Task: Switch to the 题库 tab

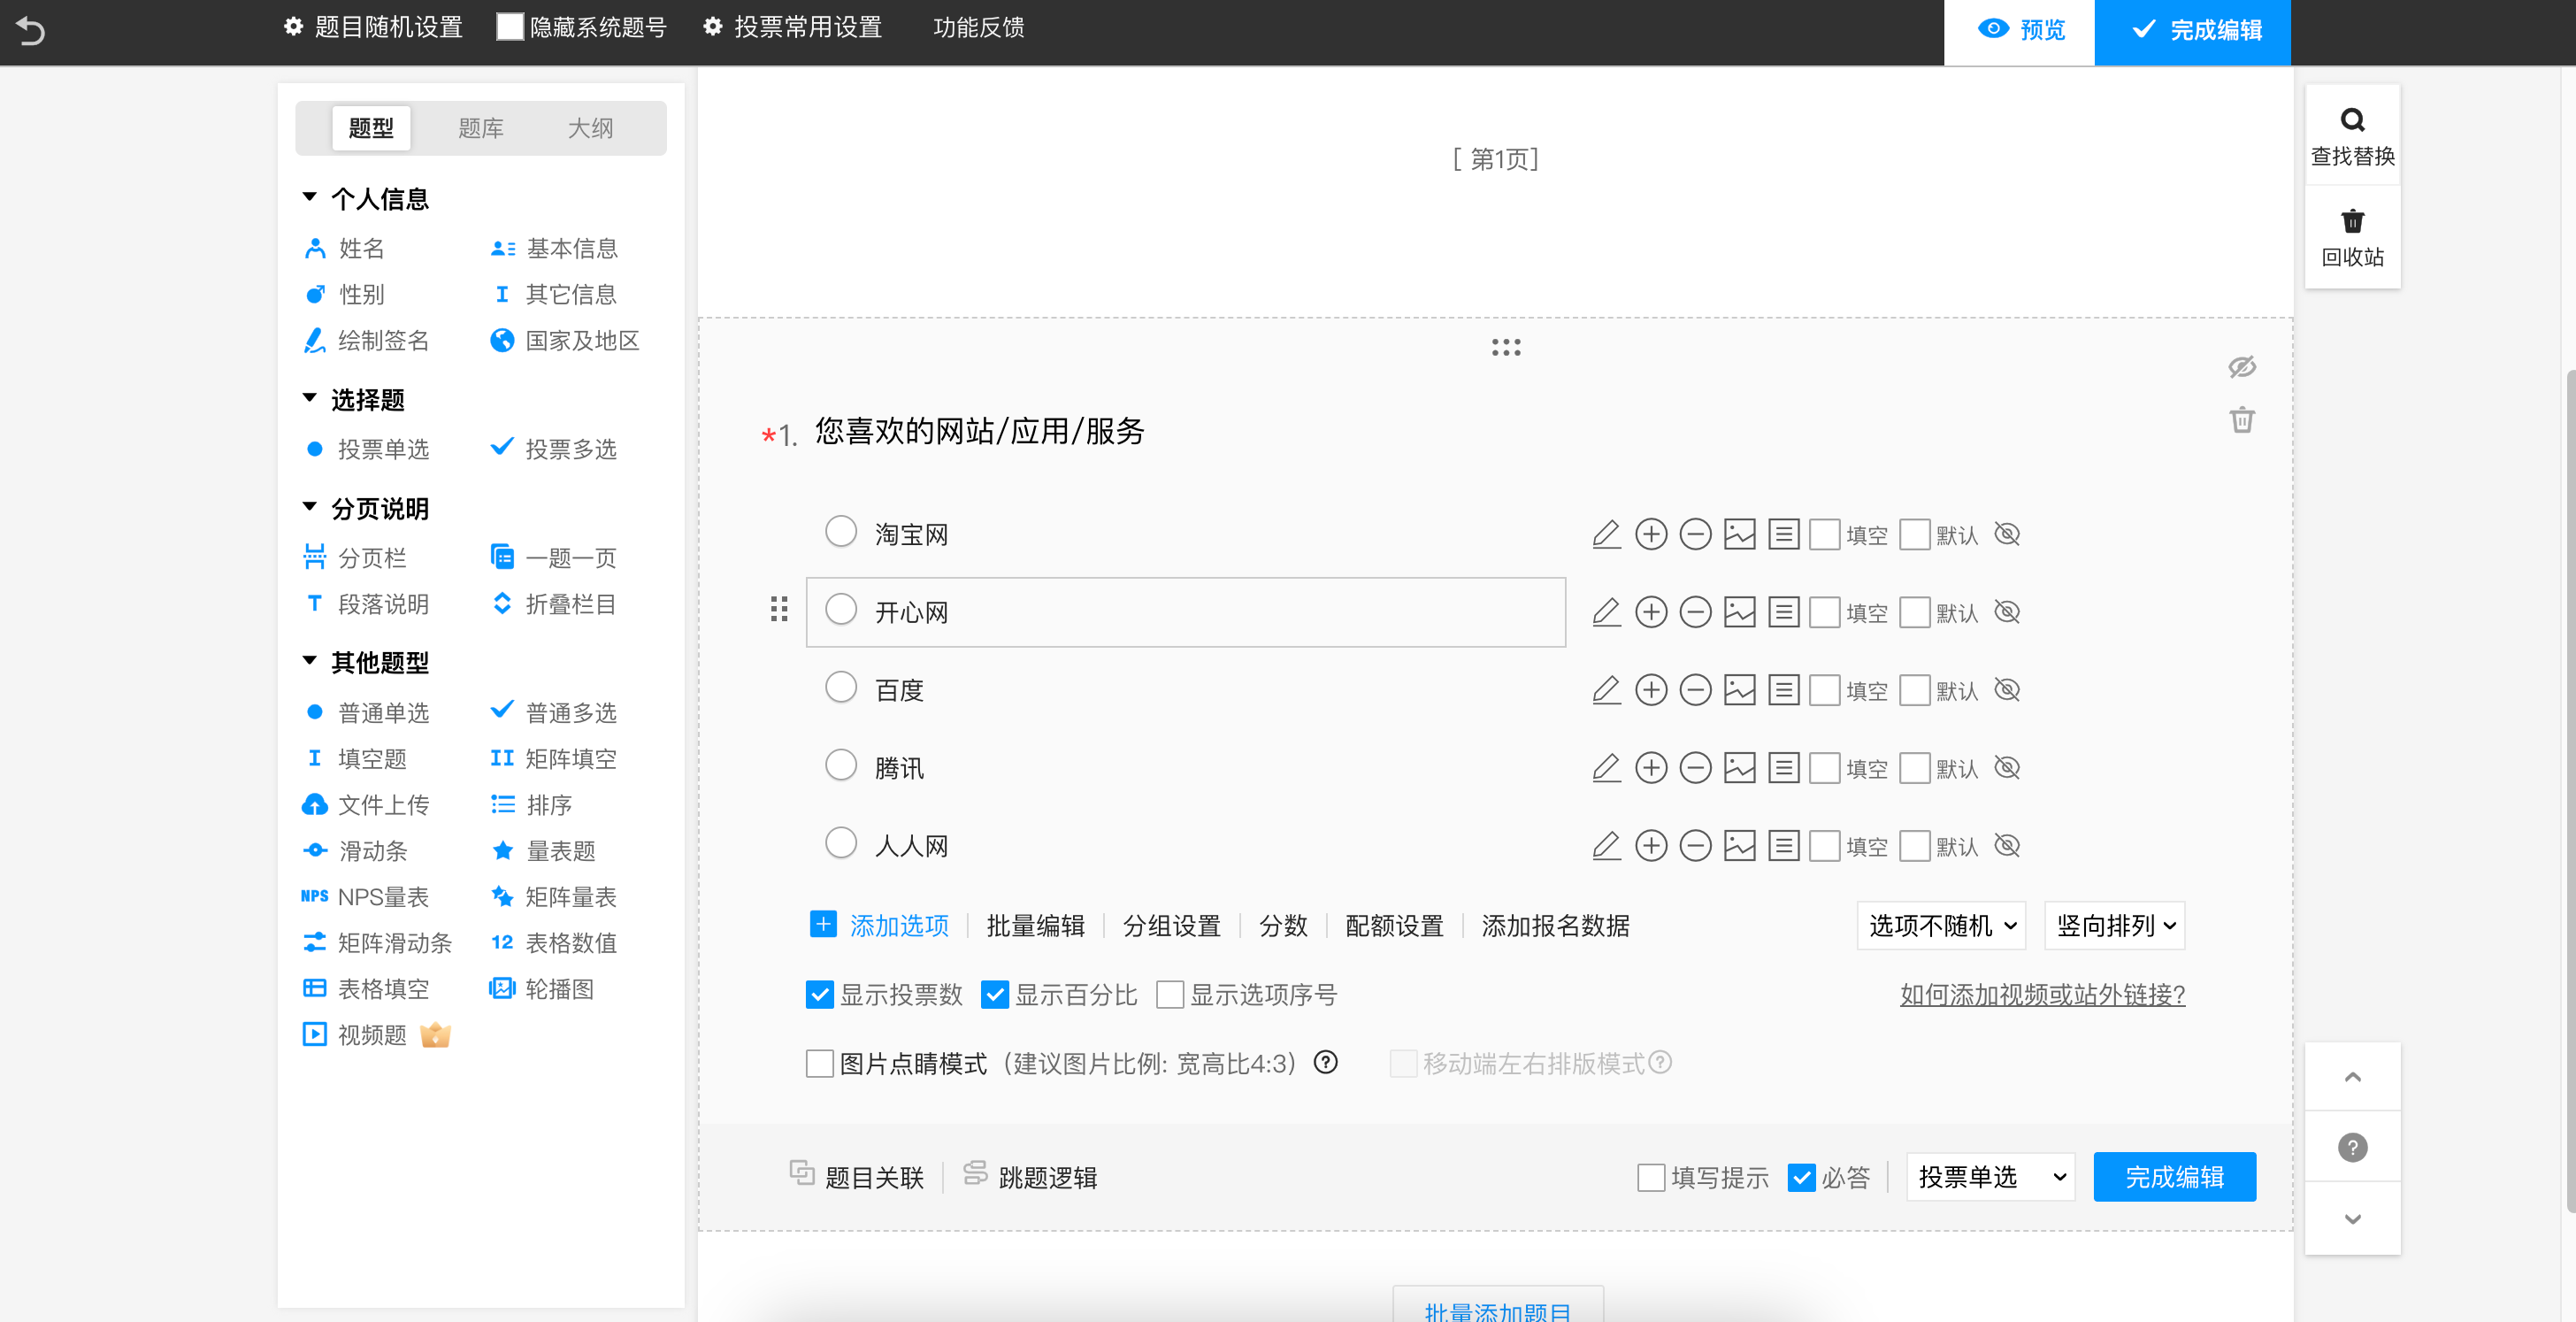Action: [x=480, y=128]
